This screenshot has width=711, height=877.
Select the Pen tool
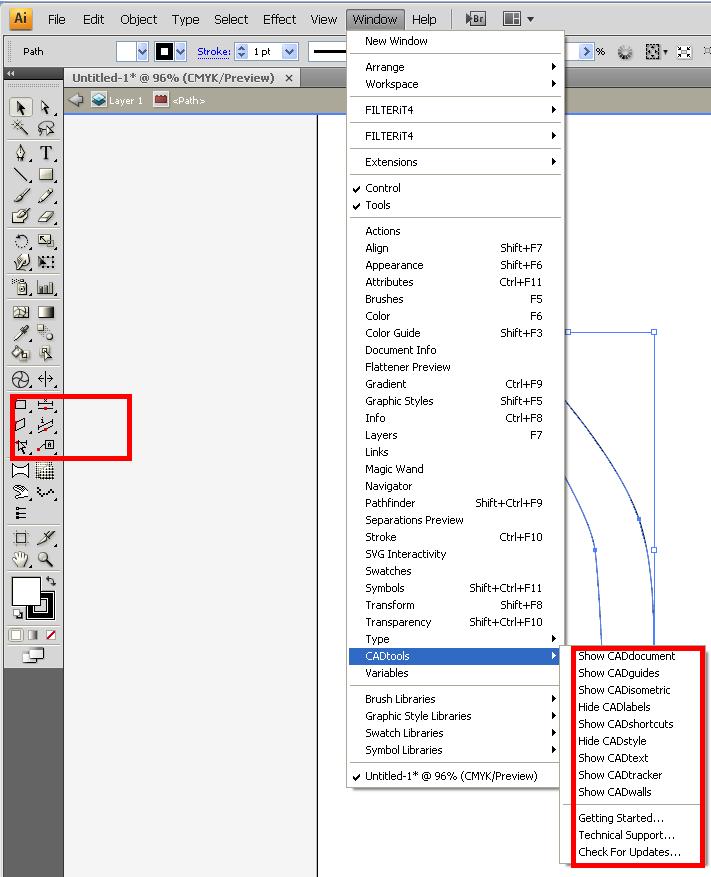point(21,153)
